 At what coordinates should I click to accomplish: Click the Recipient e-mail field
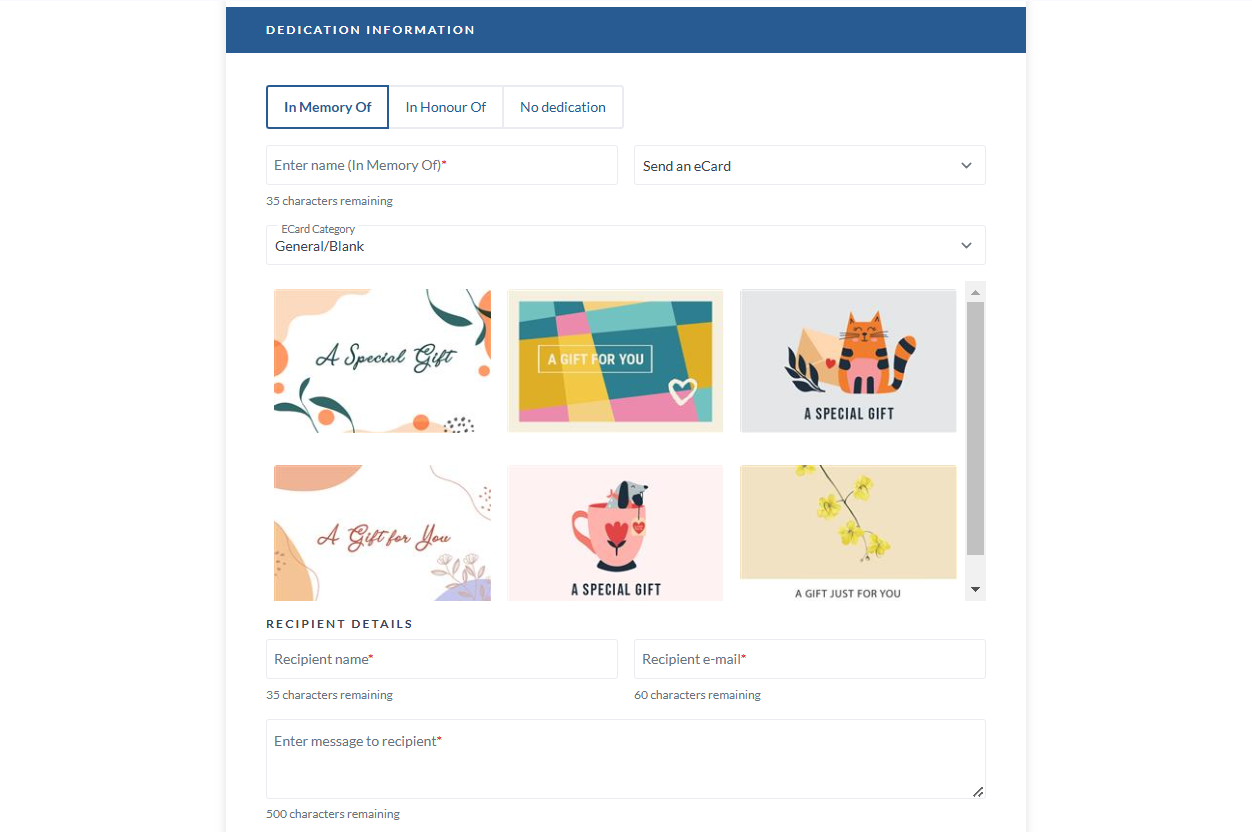click(810, 659)
